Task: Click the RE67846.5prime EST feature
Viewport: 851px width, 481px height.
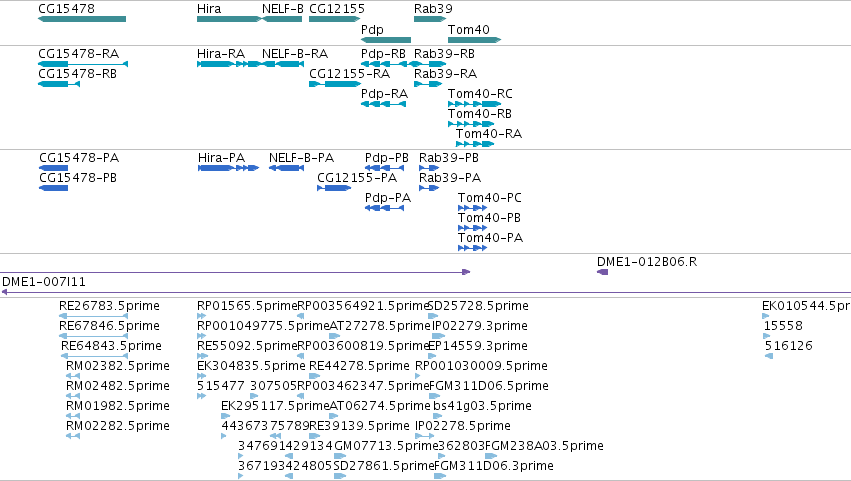Action: pos(93,336)
